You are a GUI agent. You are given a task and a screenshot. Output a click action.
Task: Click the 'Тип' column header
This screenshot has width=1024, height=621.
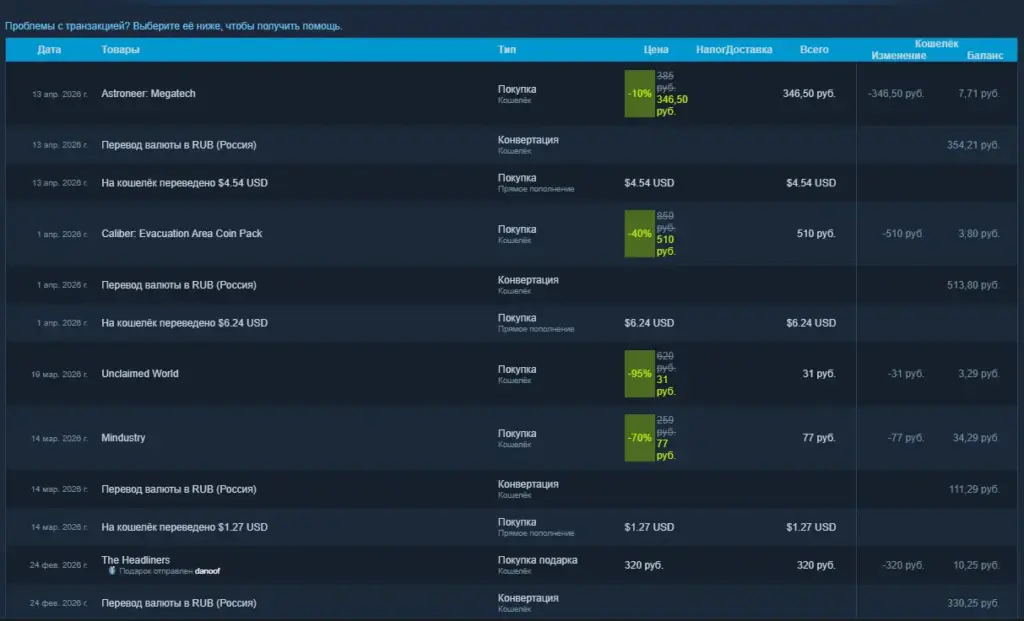[x=507, y=50]
